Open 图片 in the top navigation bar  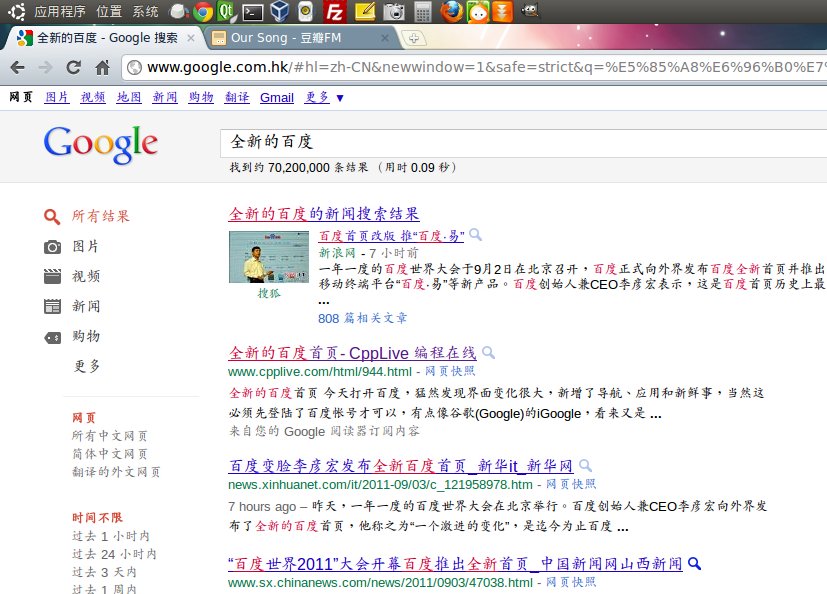click(57, 98)
